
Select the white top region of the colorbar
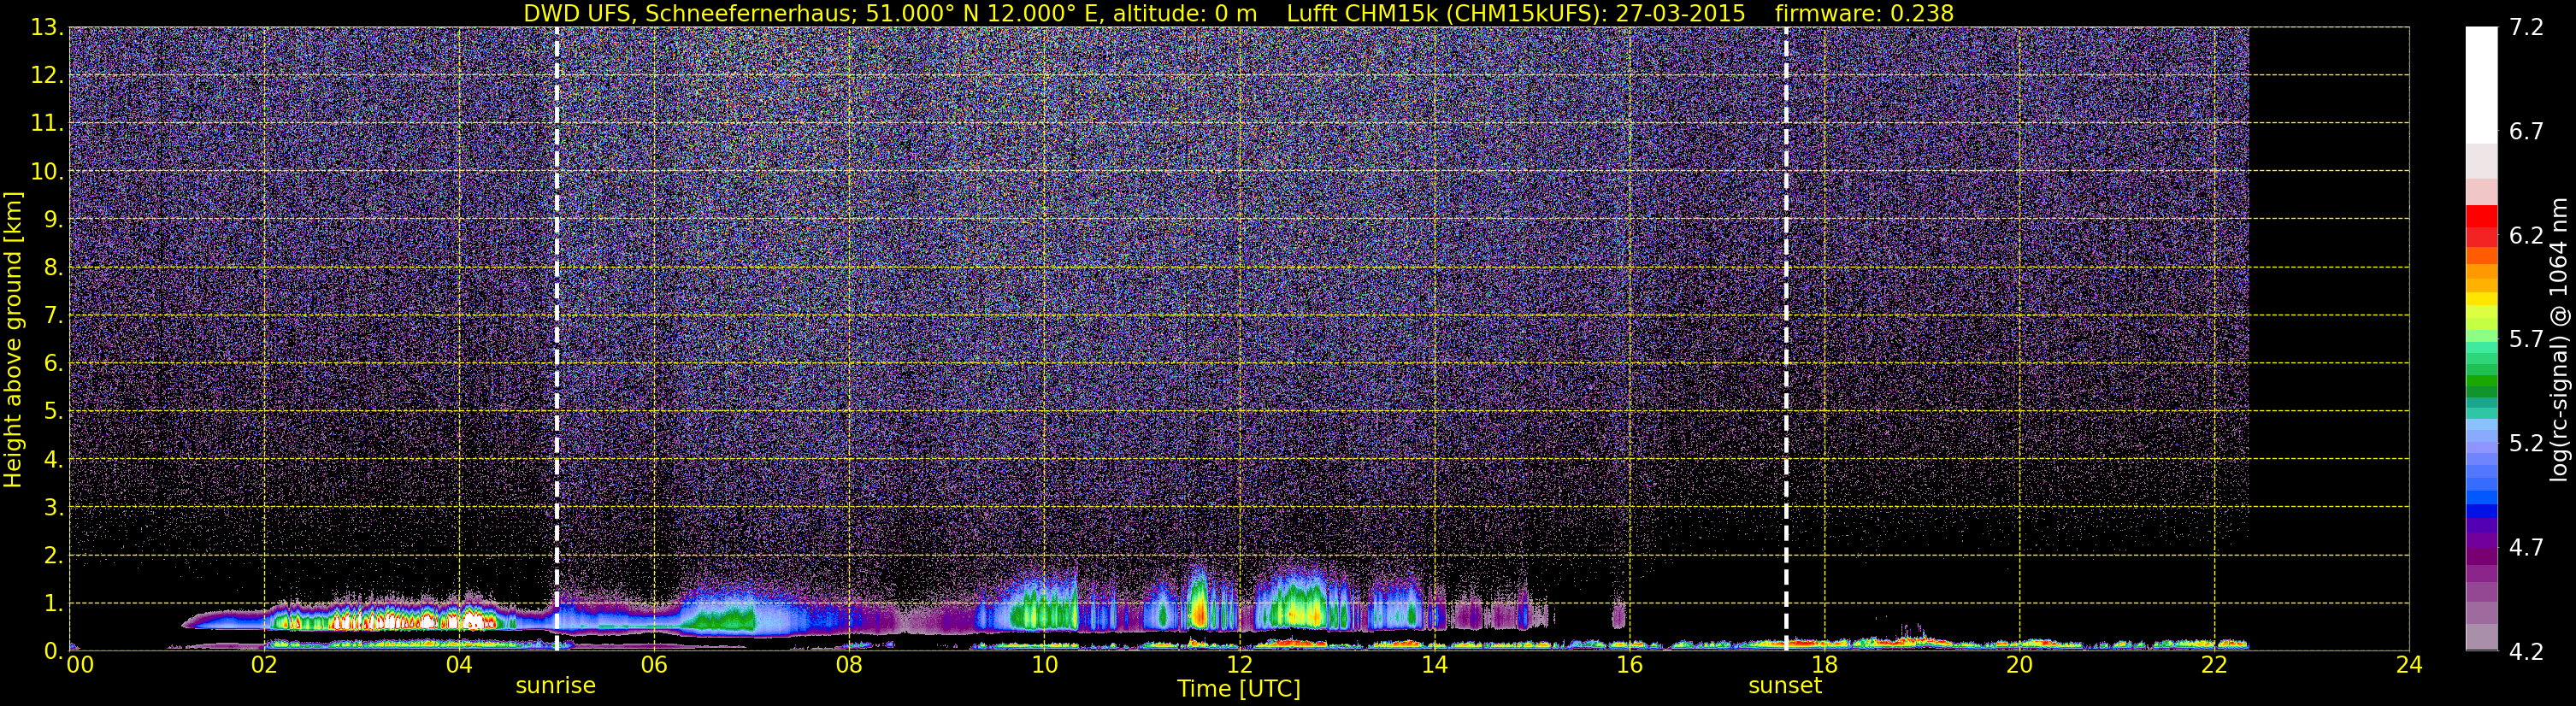[2481, 85]
